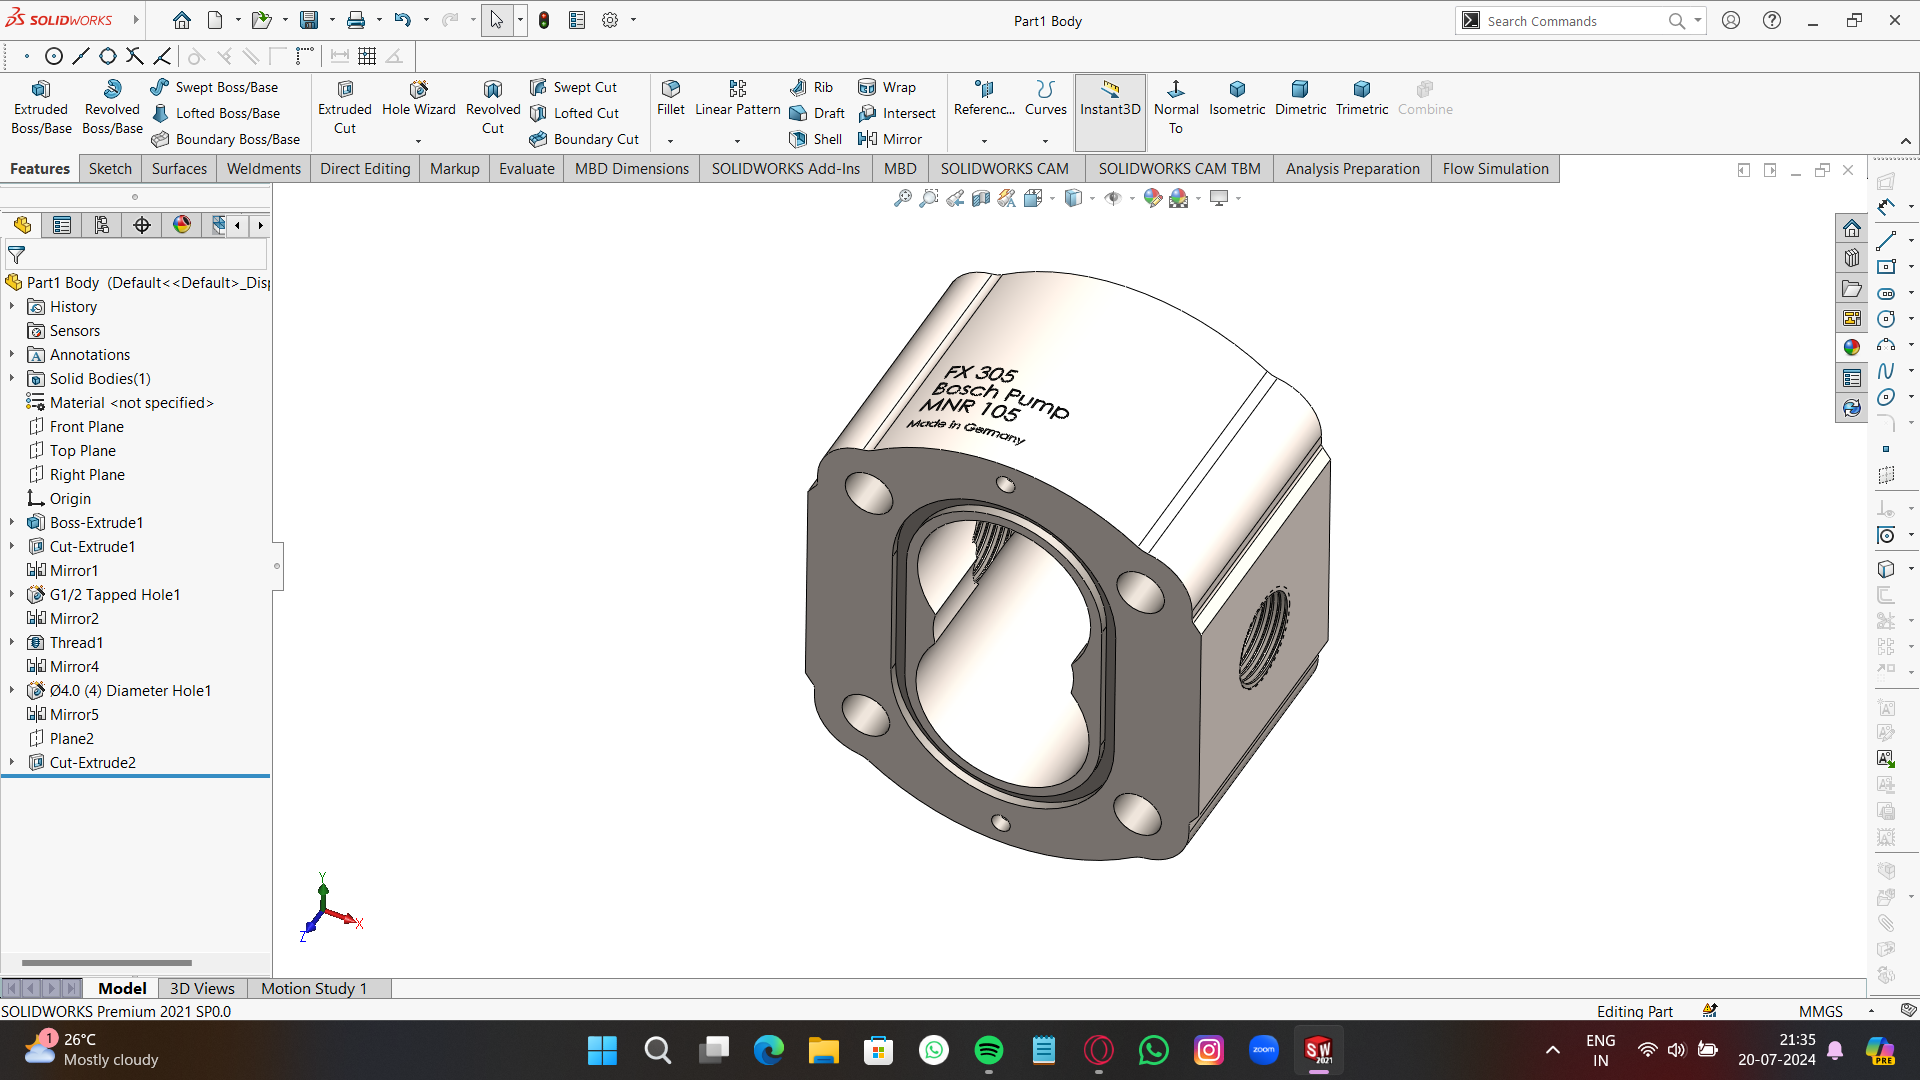Viewport: 1920px width, 1080px height.
Task: Switch view to Trimetric
Action: coord(1362,100)
